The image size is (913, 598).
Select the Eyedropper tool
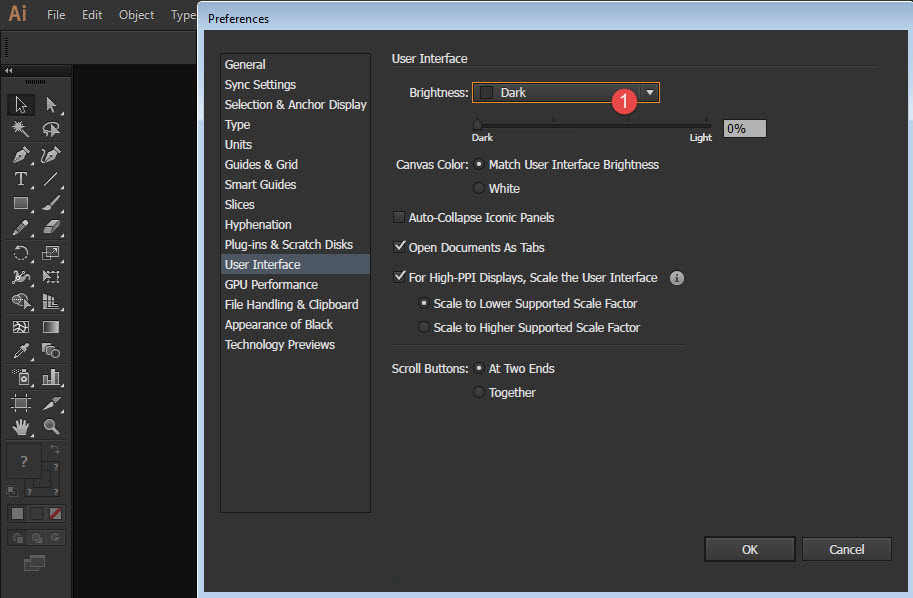pos(21,351)
